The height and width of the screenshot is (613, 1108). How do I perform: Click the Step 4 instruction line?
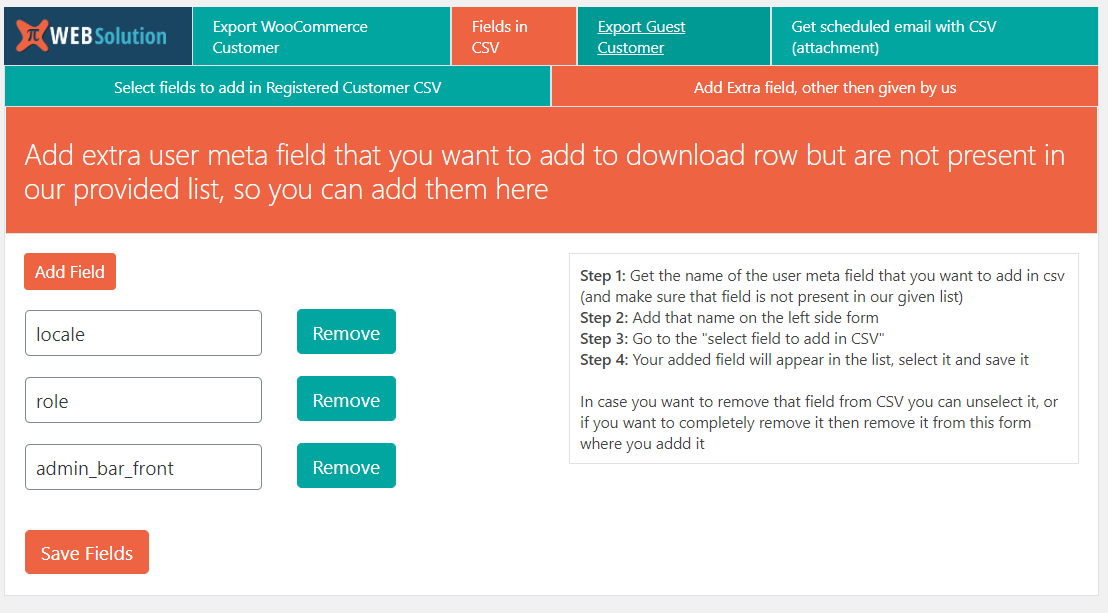click(x=804, y=360)
